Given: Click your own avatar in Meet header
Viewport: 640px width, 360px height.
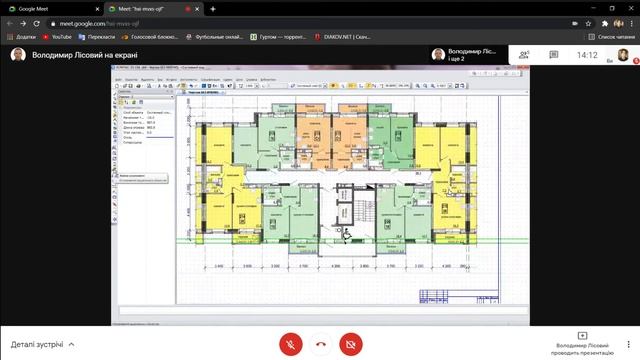Looking at the screenshot, I should 623,55.
